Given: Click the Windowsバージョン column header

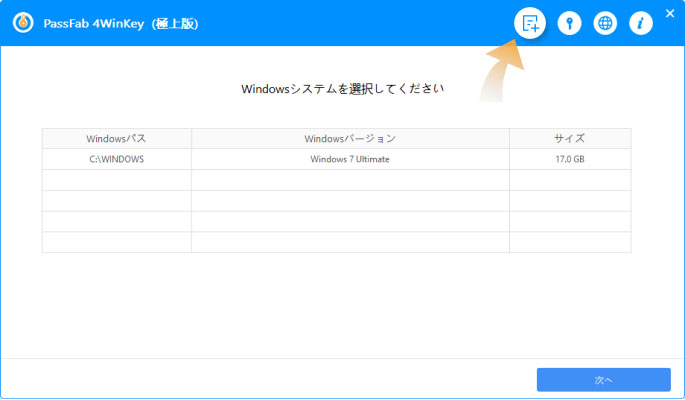Looking at the screenshot, I should coord(350,138).
